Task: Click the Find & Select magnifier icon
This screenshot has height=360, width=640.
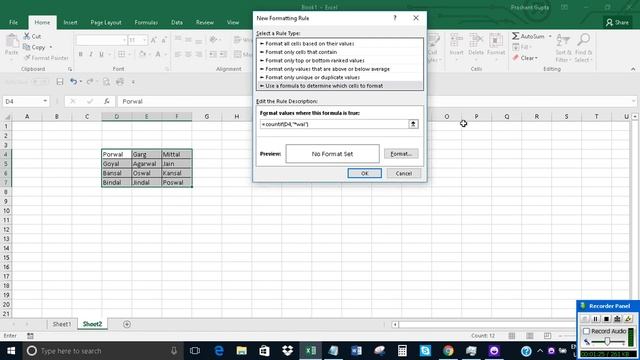Action: tap(583, 40)
